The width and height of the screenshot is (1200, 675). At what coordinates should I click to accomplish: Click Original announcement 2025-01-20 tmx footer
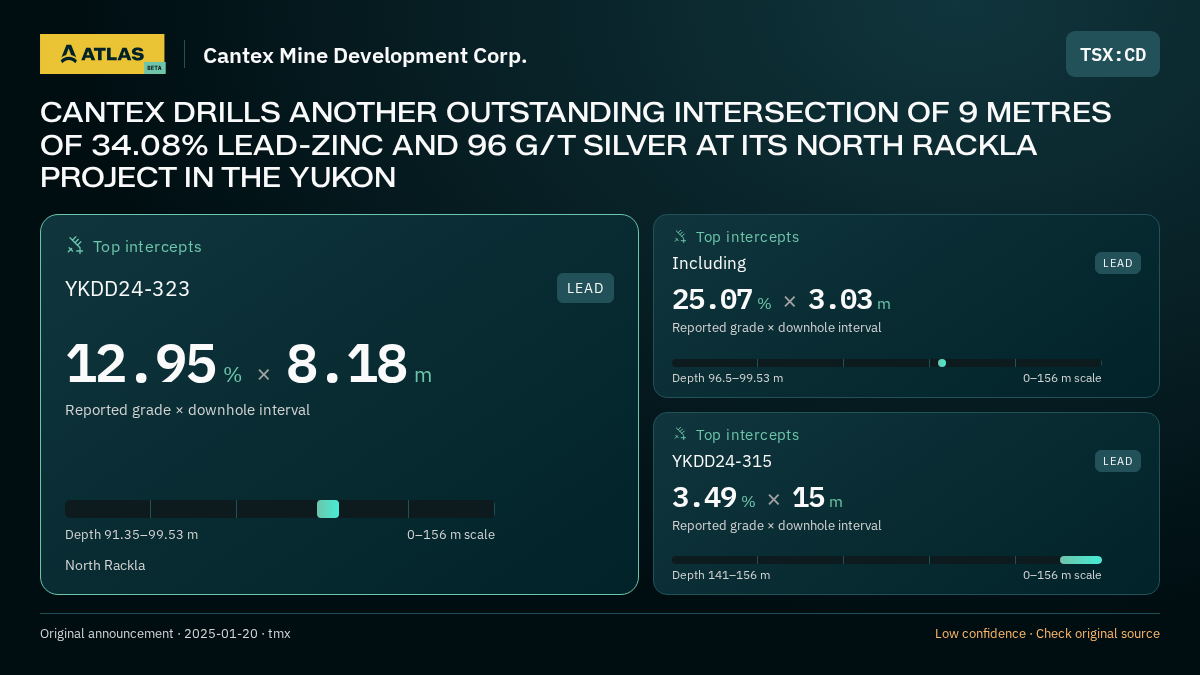point(165,634)
